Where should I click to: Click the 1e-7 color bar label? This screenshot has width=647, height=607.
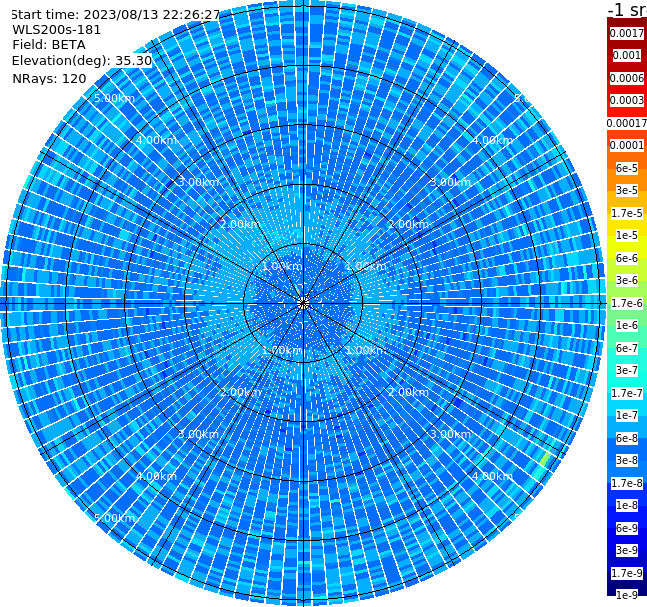pyautogui.click(x=627, y=415)
